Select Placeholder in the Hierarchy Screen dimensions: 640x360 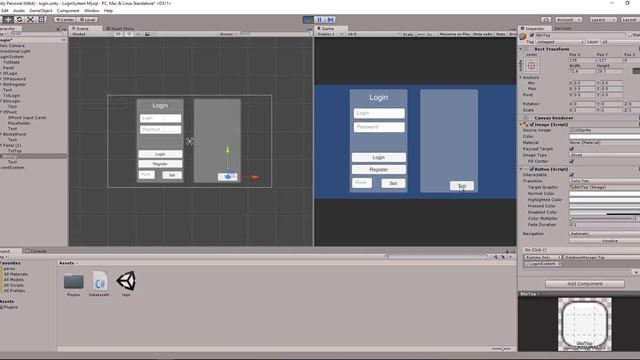[x=19, y=123]
